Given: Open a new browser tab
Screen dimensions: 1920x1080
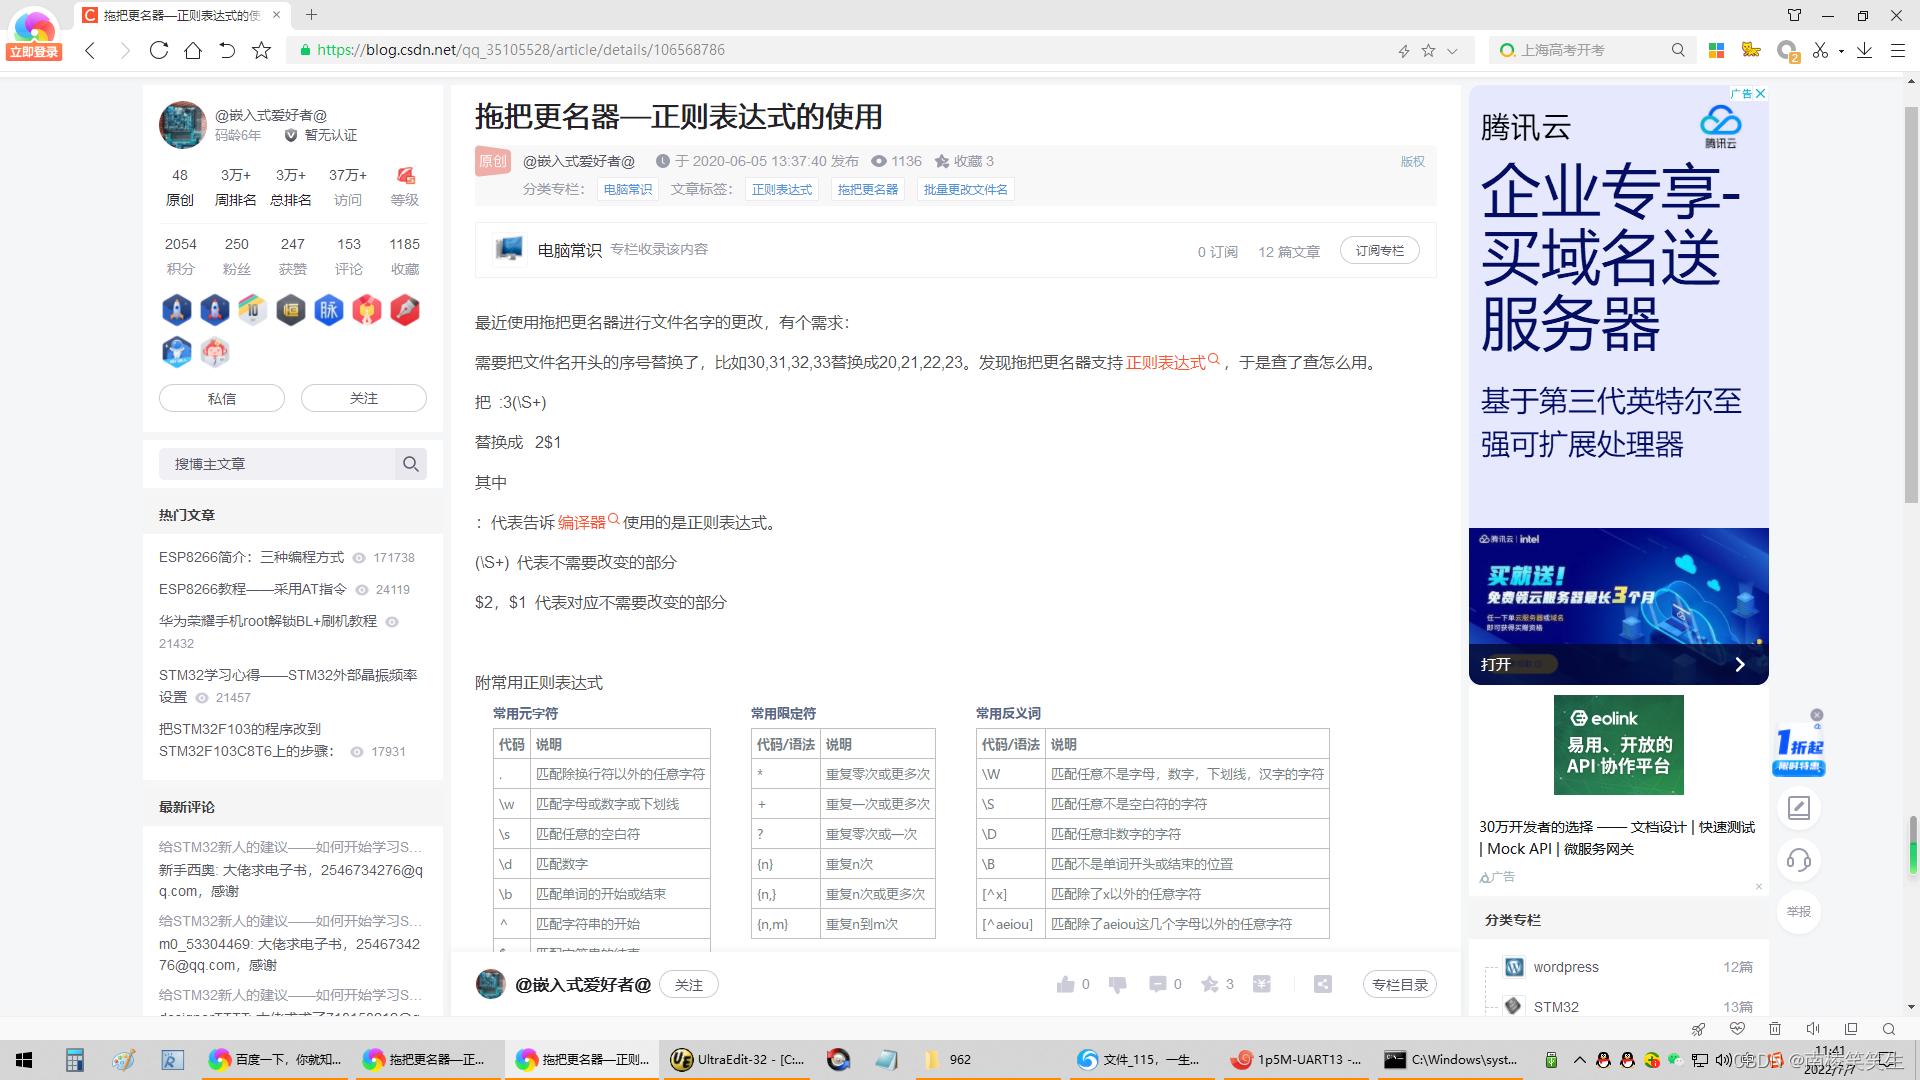Looking at the screenshot, I should pyautogui.click(x=311, y=15).
